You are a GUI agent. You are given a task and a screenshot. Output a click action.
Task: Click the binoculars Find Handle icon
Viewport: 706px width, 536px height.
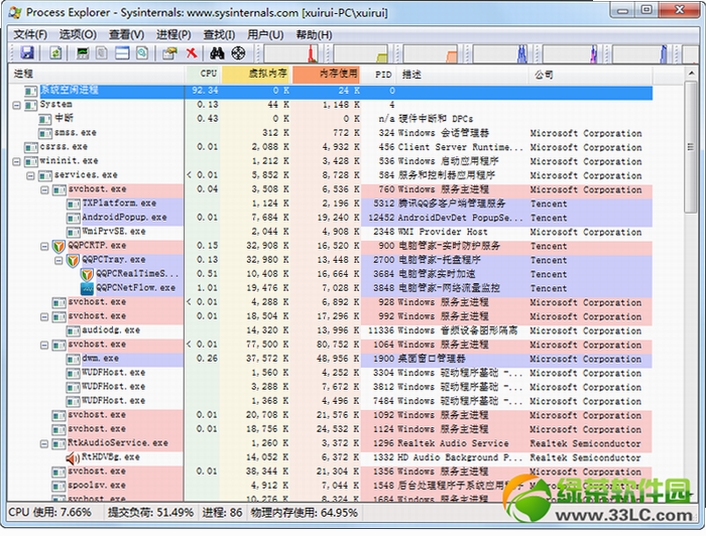[x=217, y=53]
